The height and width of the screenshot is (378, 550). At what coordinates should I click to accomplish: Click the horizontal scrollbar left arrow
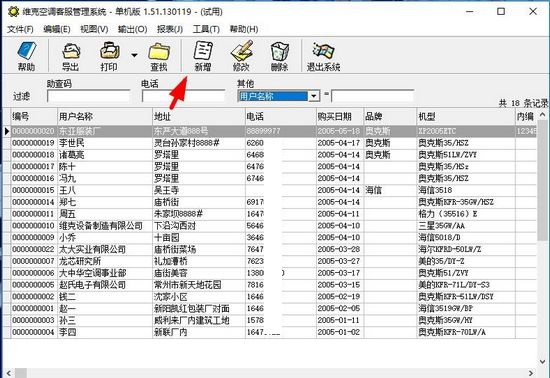[x=8, y=373]
